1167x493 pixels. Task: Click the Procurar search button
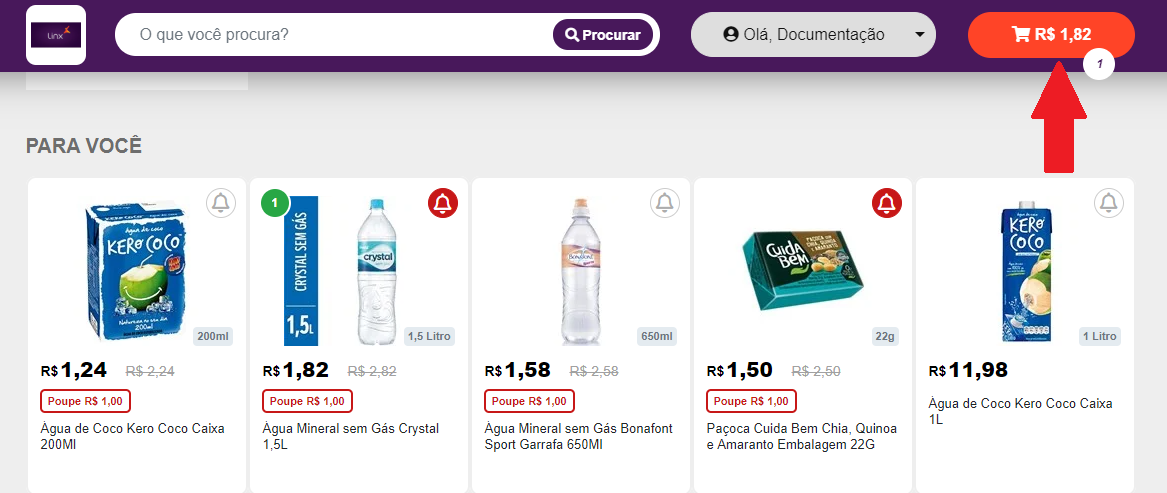point(603,35)
